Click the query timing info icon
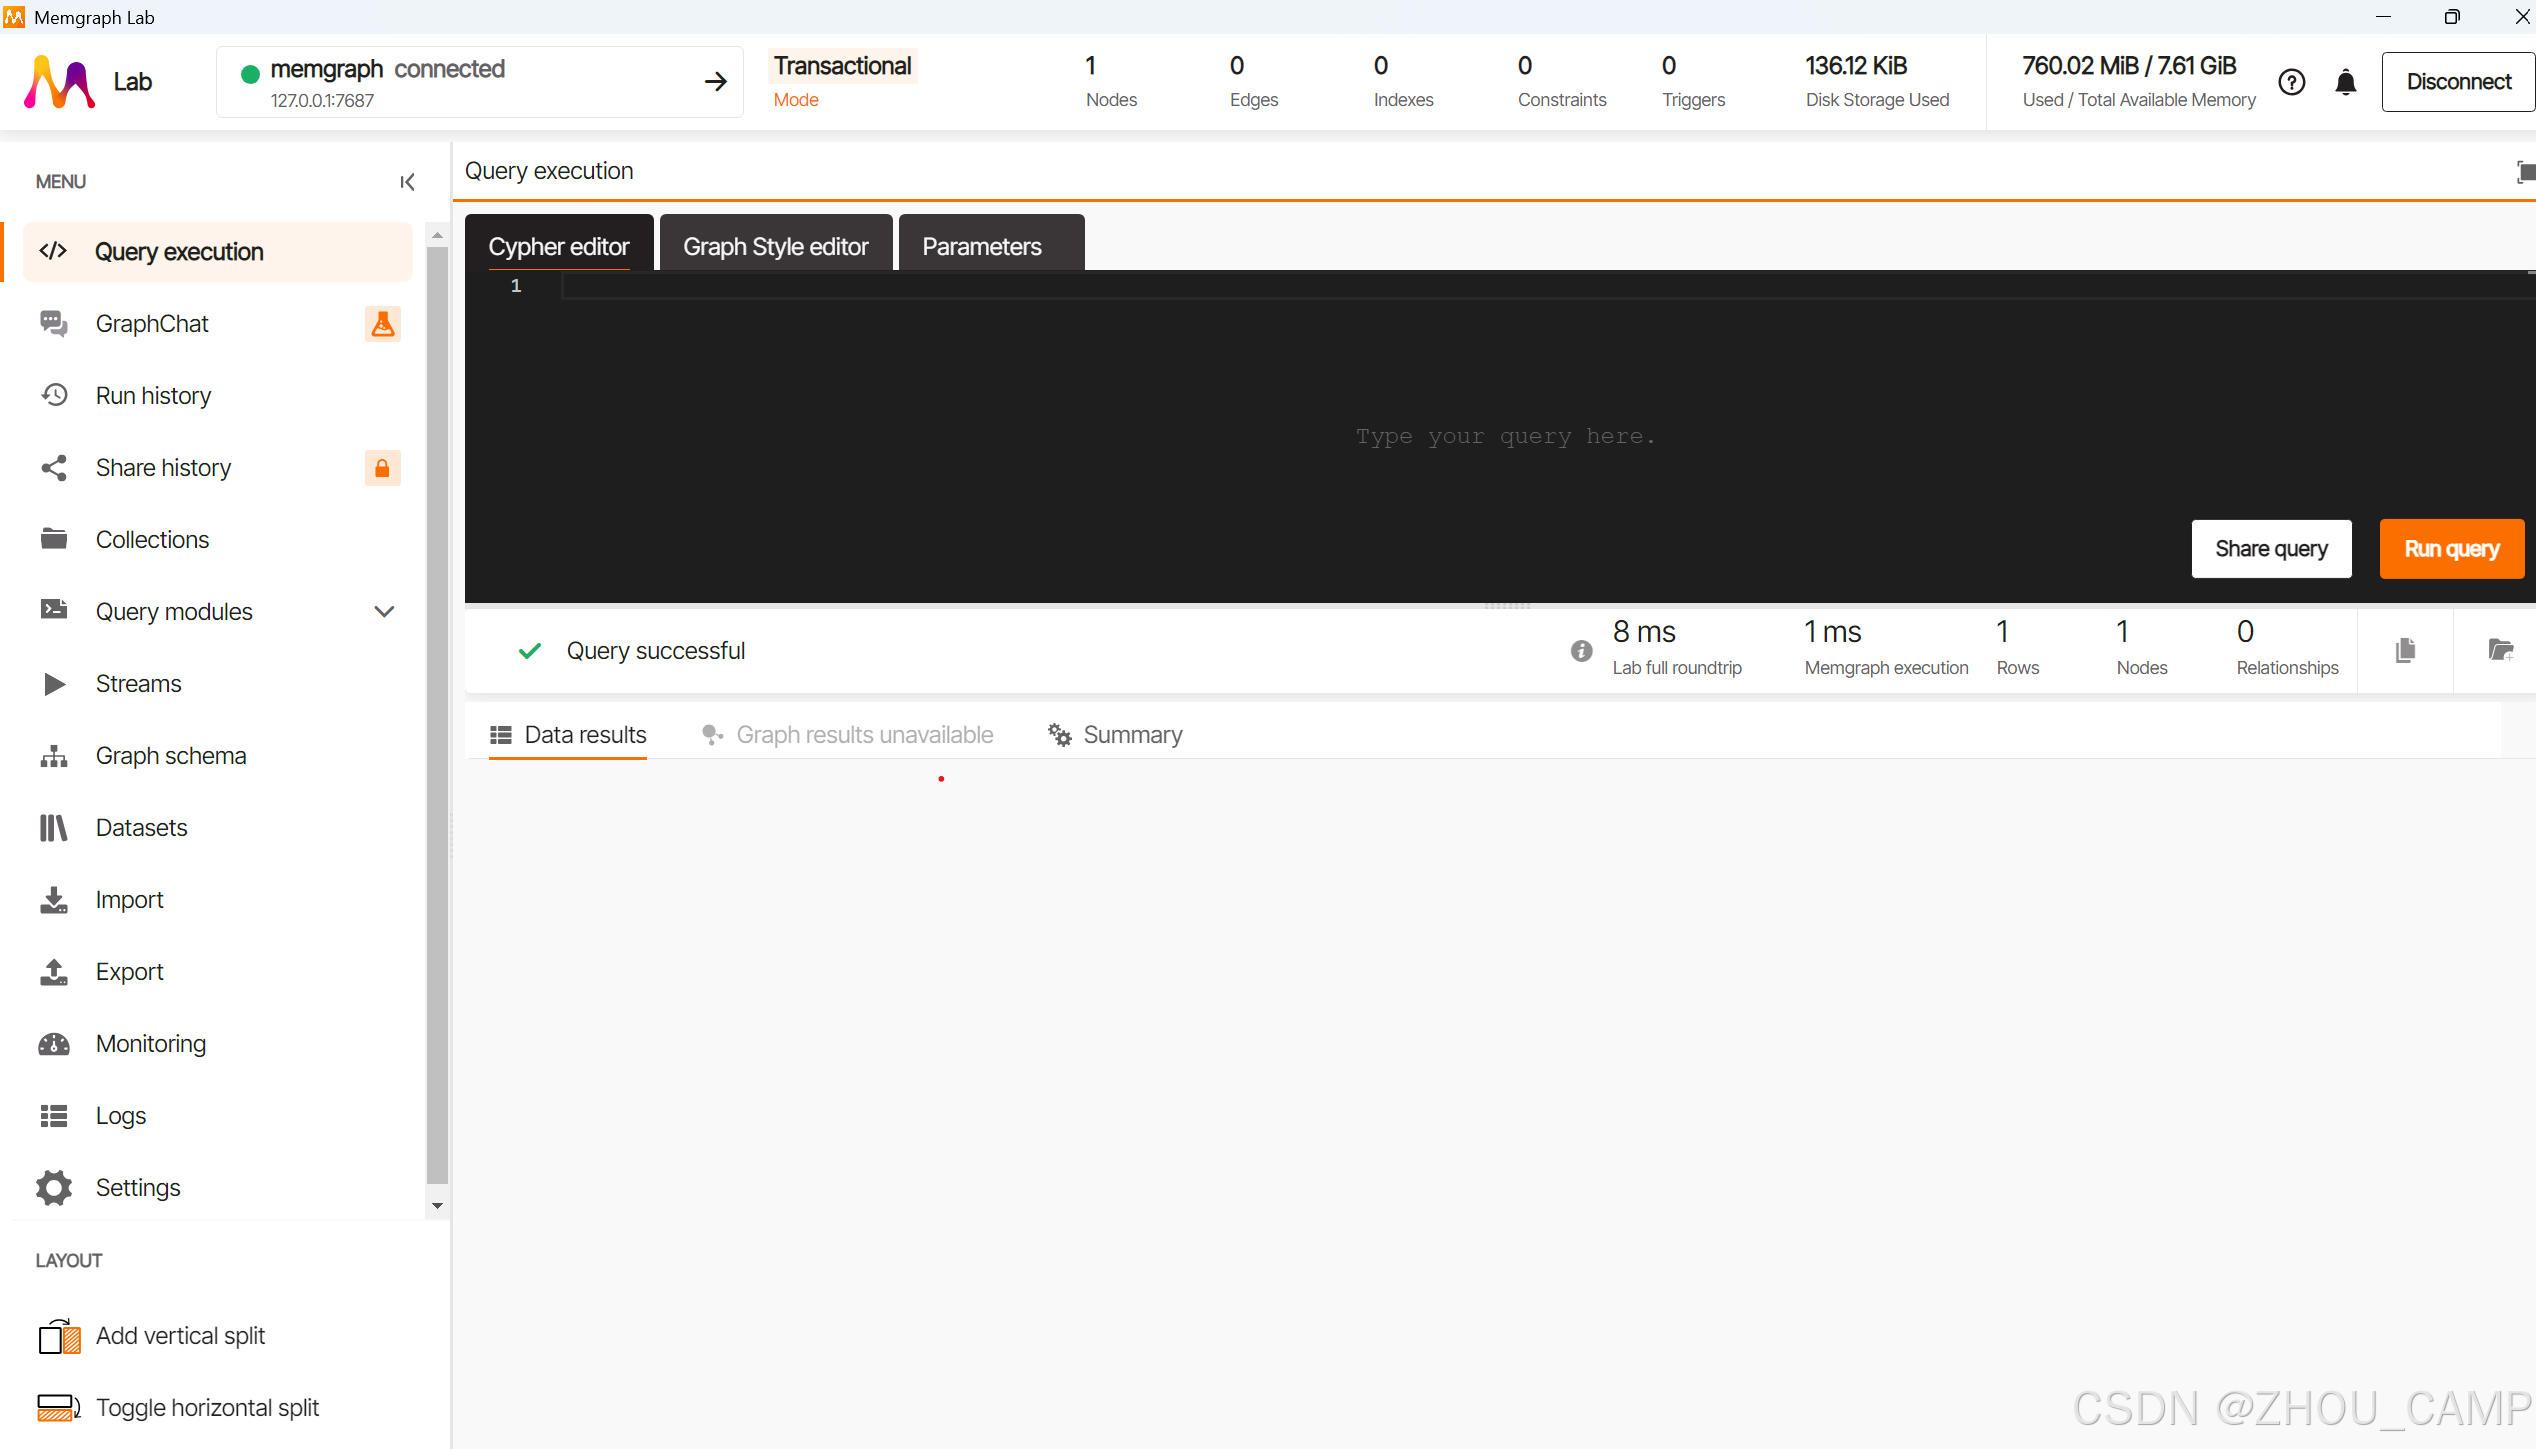The image size is (2536, 1449). point(1581,651)
